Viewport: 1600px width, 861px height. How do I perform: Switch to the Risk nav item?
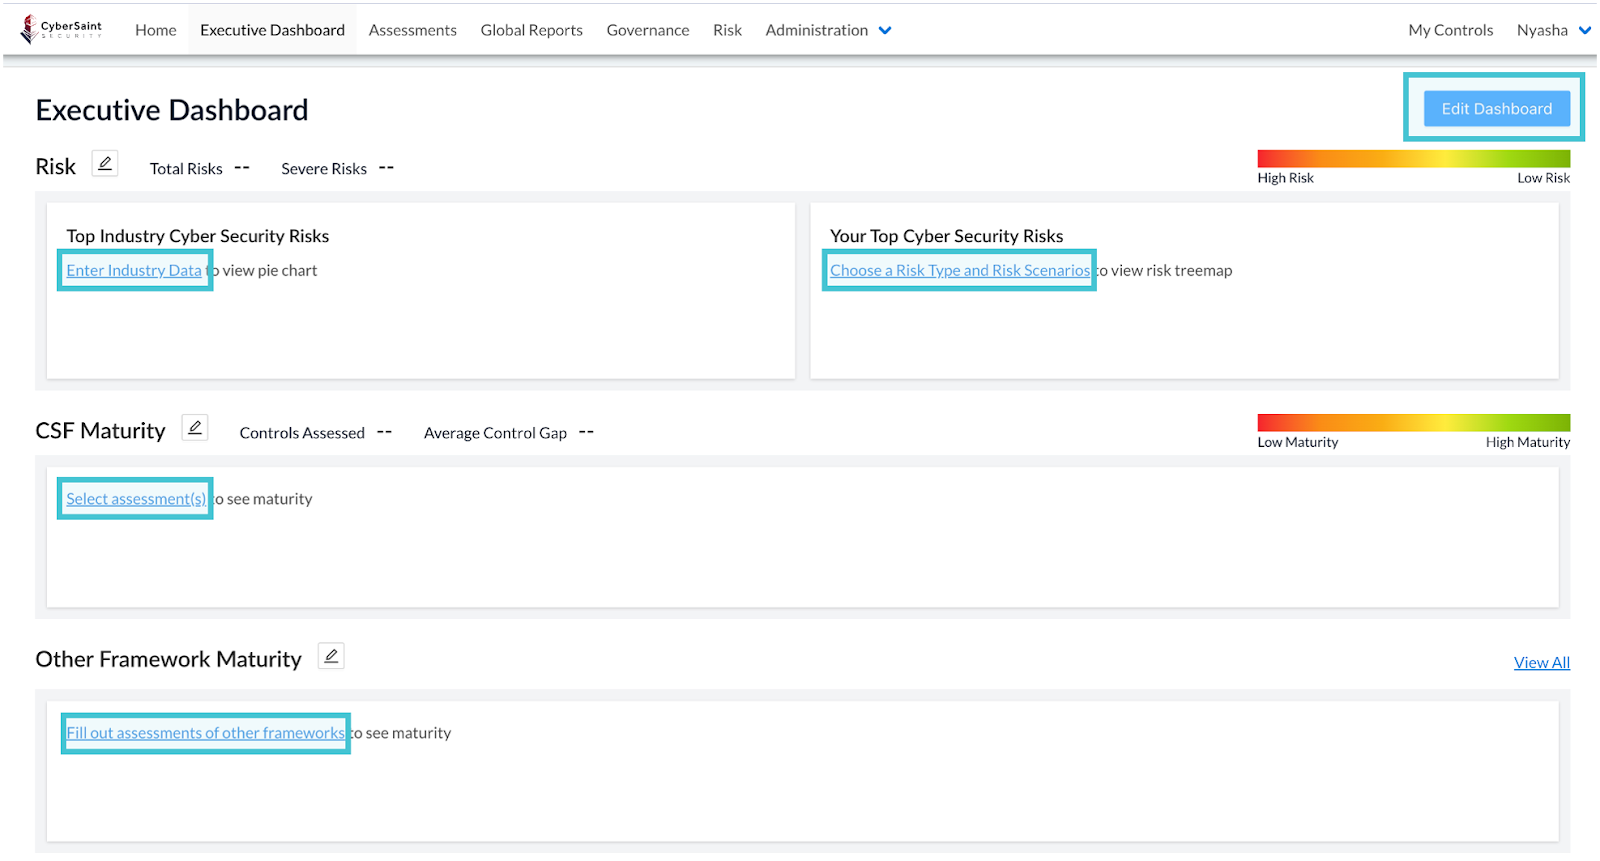728,30
